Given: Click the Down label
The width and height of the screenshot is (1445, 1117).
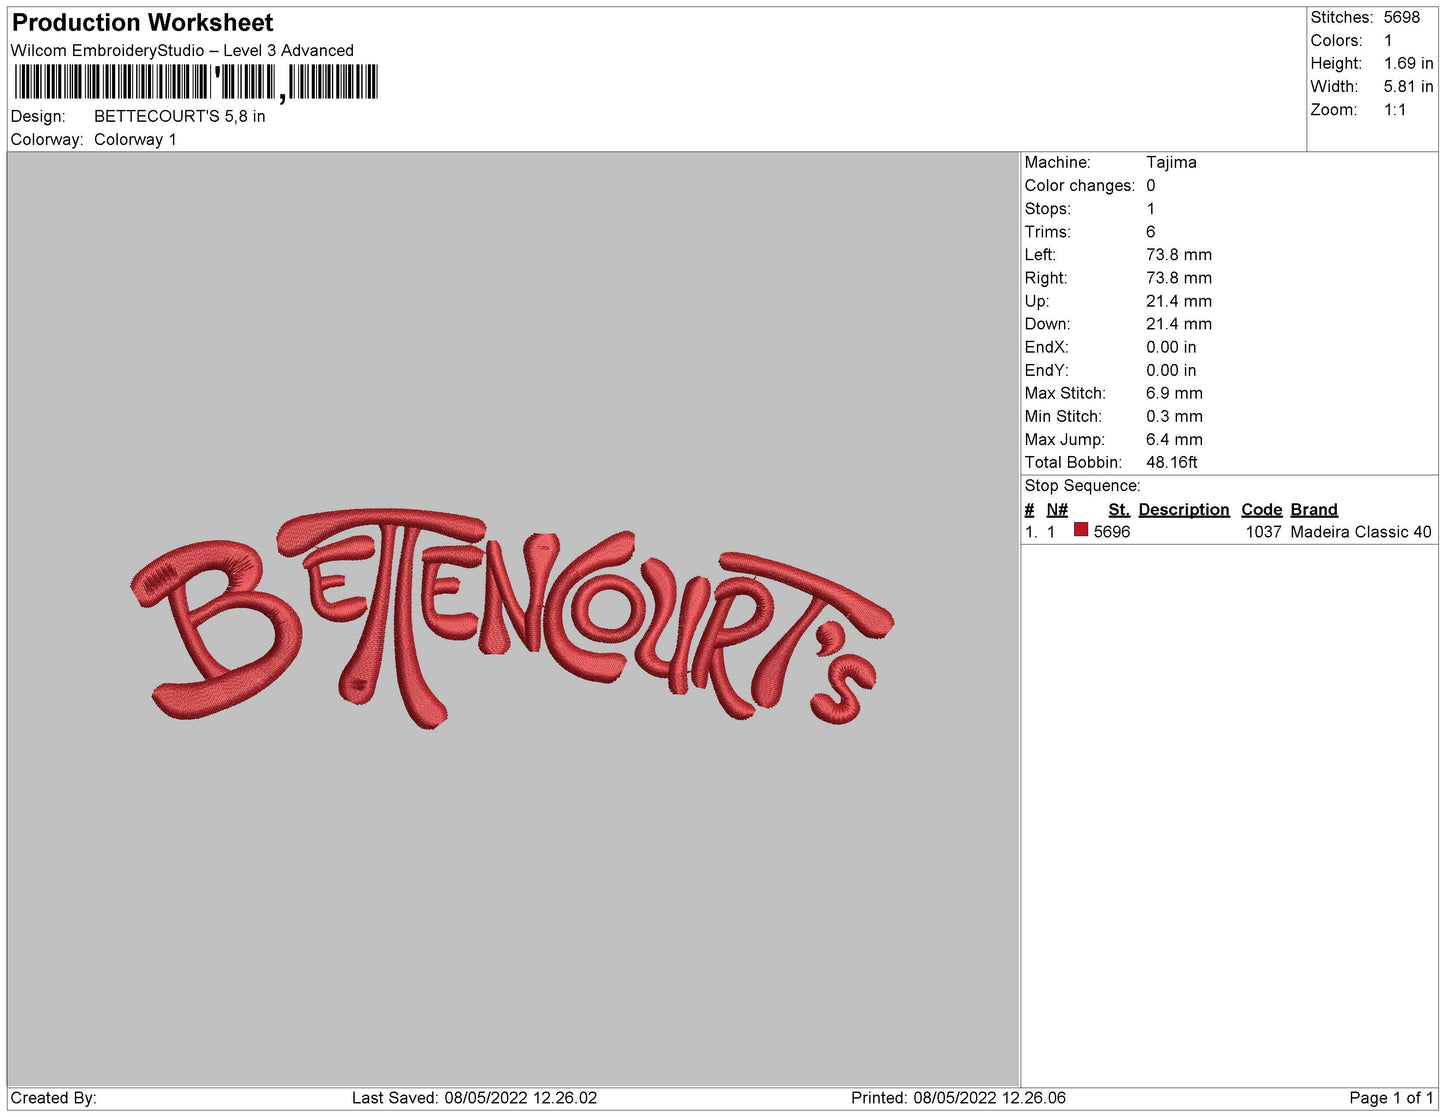Looking at the screenshot, I should coord(1047,324).
